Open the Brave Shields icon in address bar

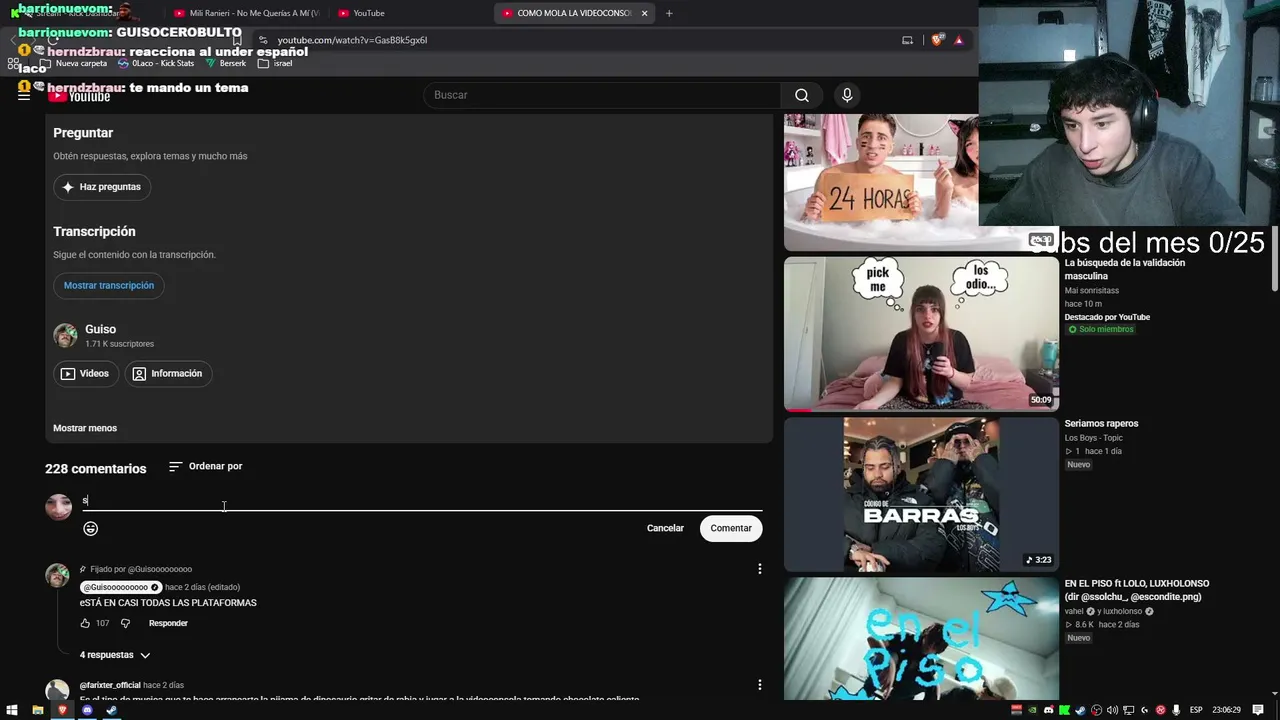[x=937, y=40]
